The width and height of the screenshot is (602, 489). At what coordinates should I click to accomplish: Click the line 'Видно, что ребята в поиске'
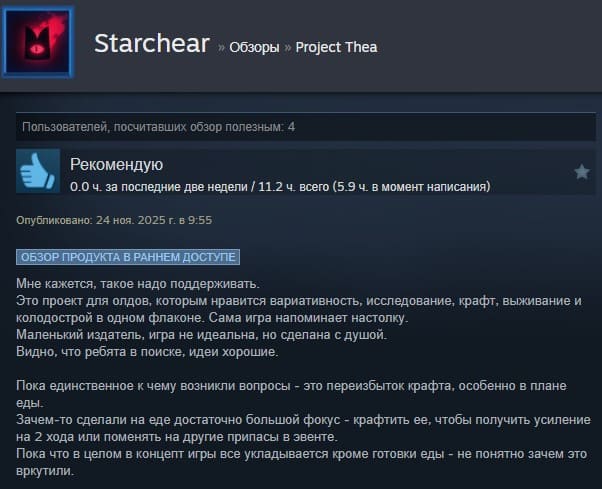pos(147,352)
